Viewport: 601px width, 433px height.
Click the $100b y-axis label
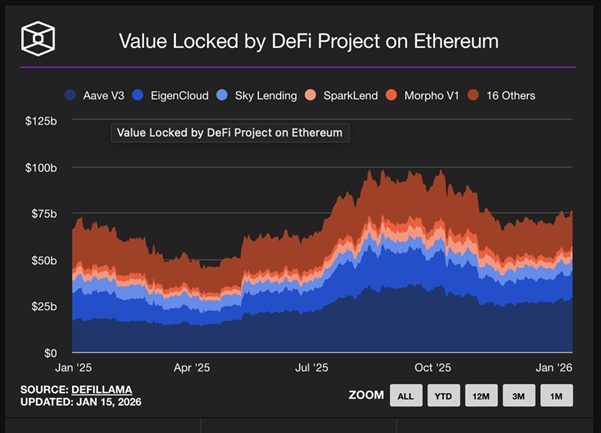[x=42, y=167]
